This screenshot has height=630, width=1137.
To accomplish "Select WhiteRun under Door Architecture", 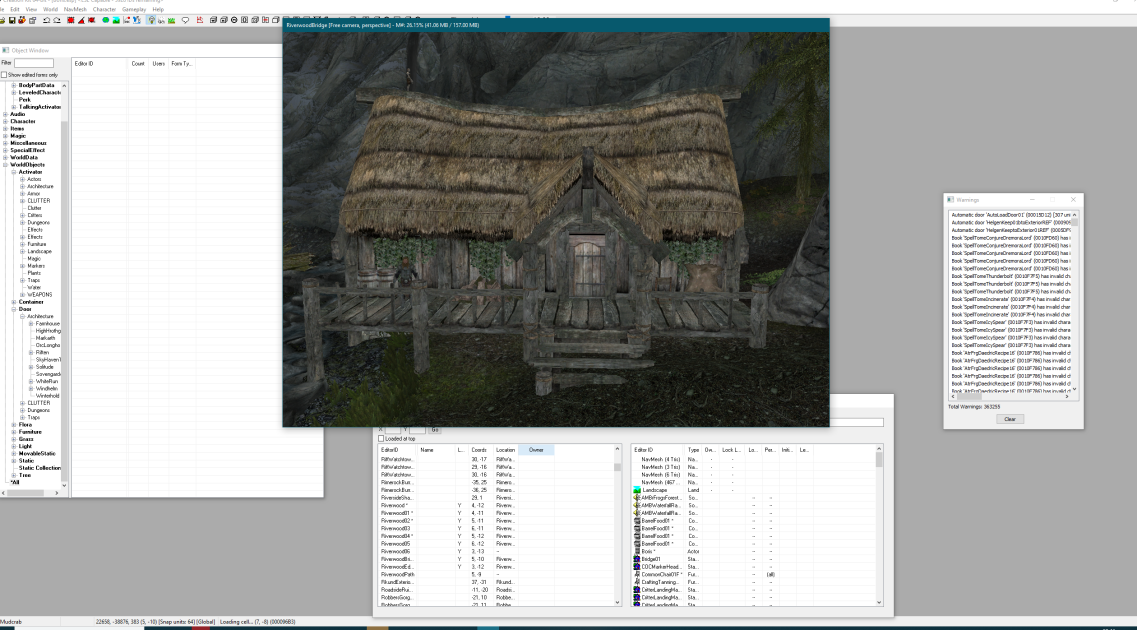I will coord(46,381).
